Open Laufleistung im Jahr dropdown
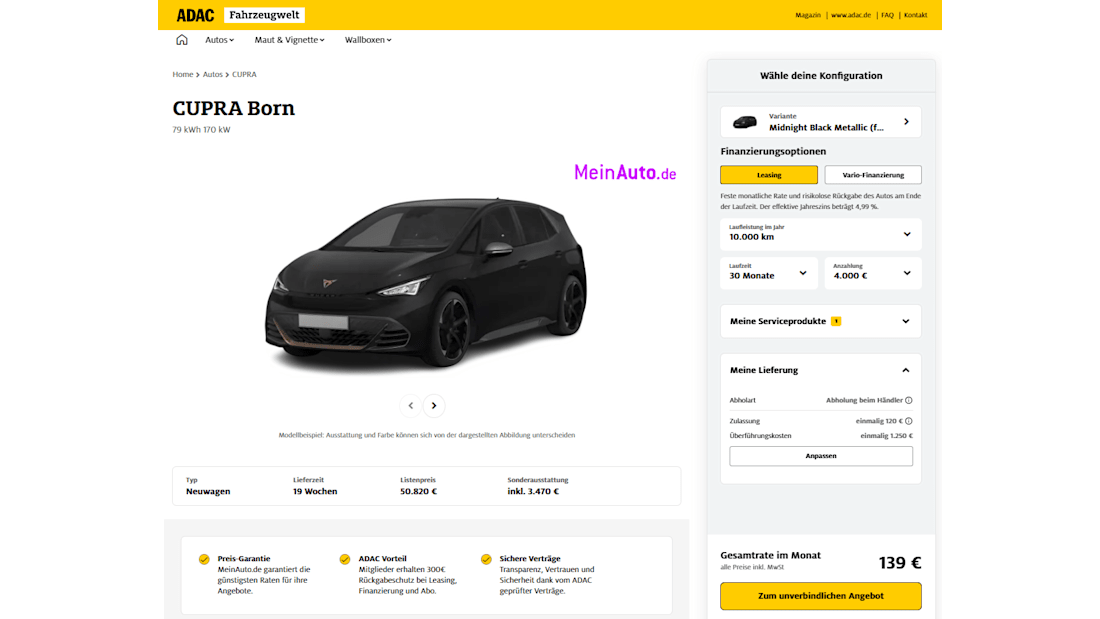 pyautogui.click(x=820, y=234)
